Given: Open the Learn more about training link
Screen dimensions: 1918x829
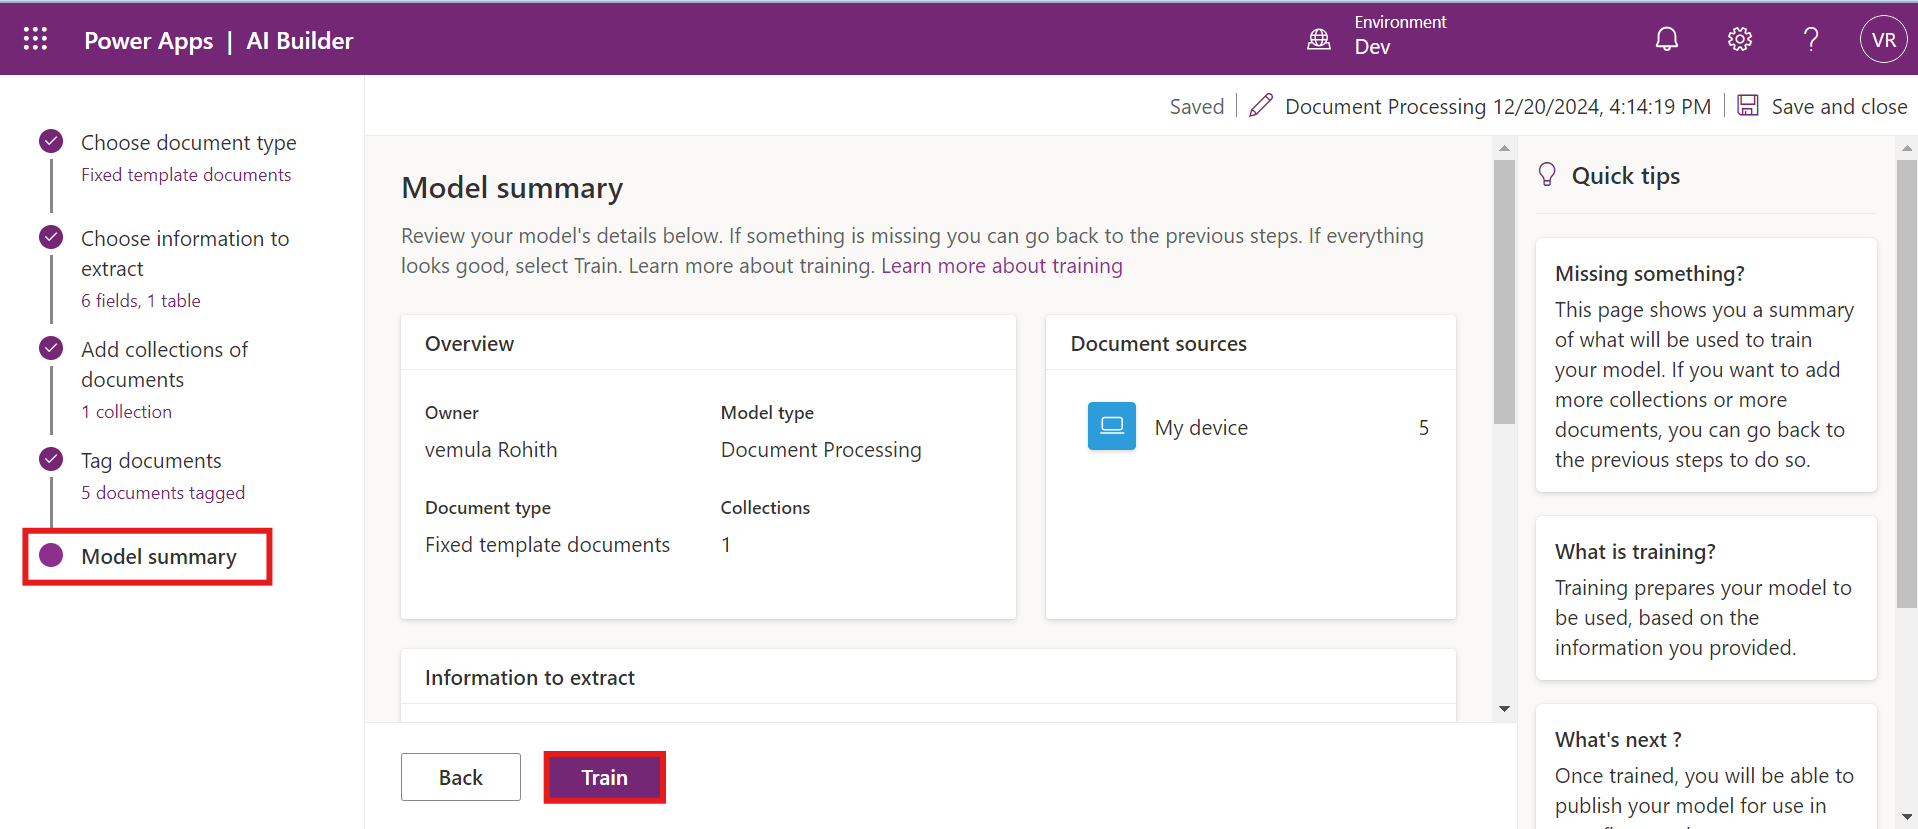Looking at the screenshot, I should pos(1001,266).
